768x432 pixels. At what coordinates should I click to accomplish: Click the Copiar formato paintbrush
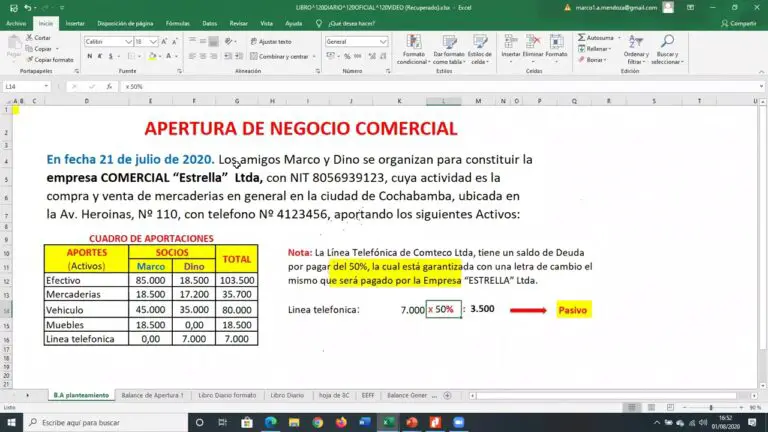pos(29,60)
